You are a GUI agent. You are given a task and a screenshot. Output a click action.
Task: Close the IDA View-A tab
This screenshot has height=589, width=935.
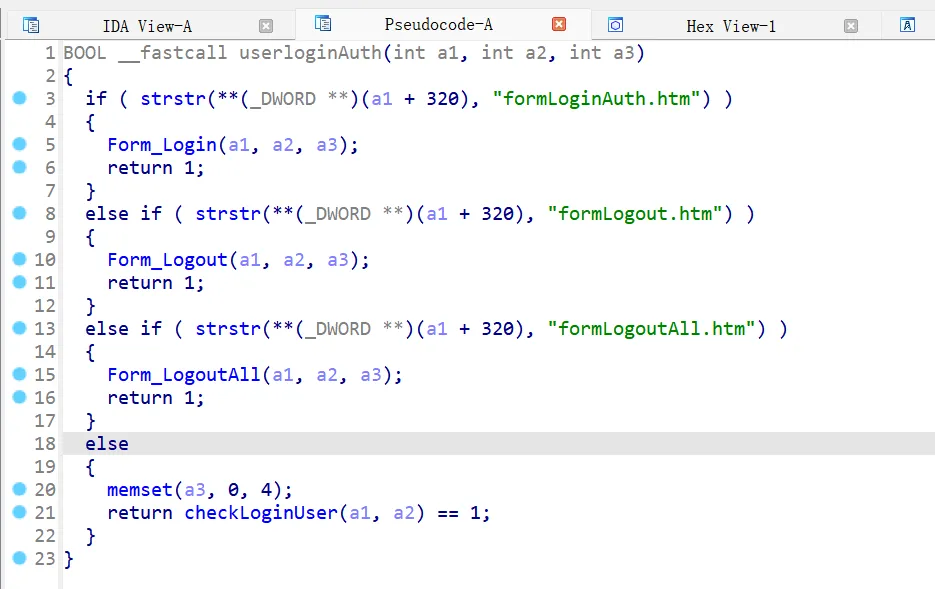pos(265,26)
